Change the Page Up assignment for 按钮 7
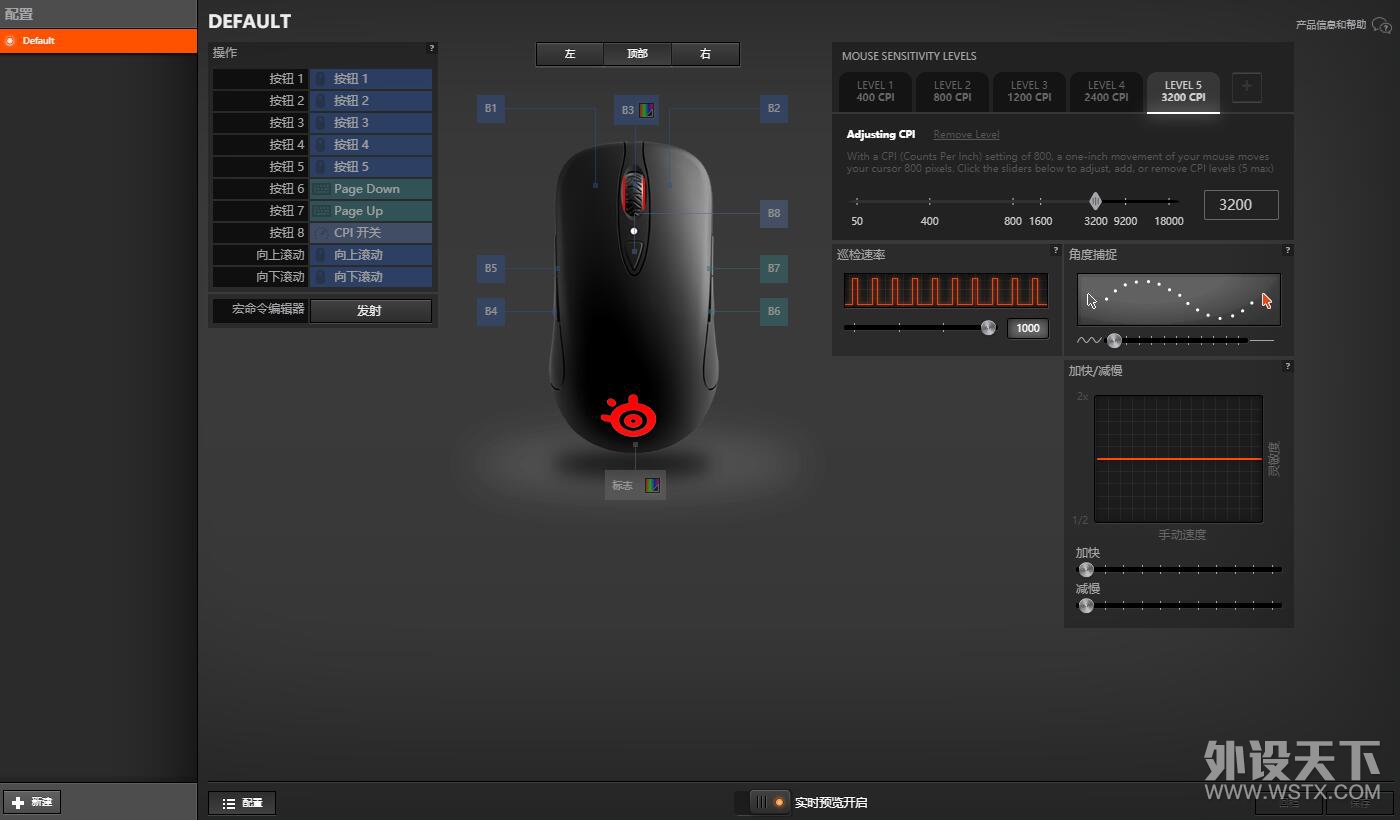1400x820 pixels. tap(371, 211)
